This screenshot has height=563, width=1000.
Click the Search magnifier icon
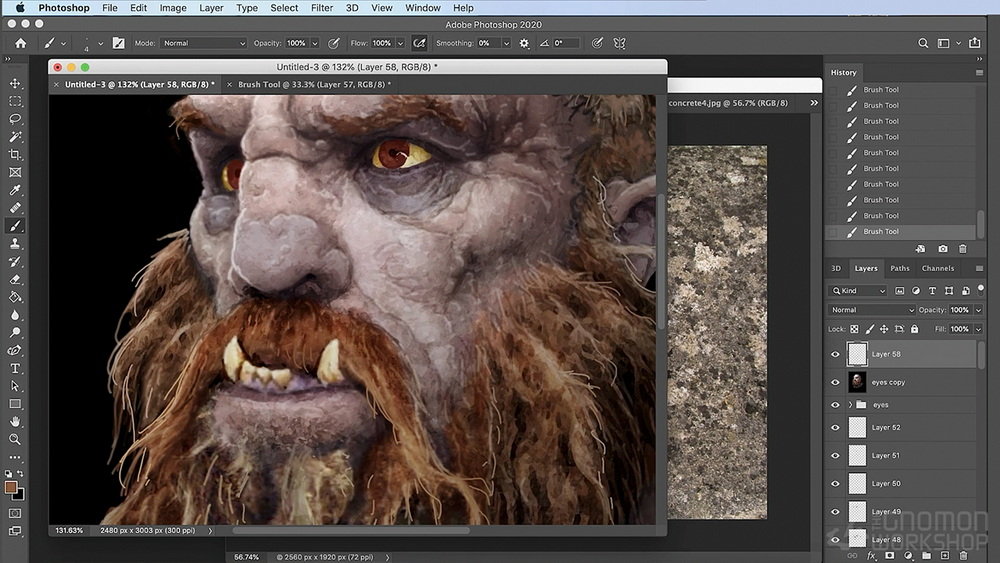pos(923,43)
